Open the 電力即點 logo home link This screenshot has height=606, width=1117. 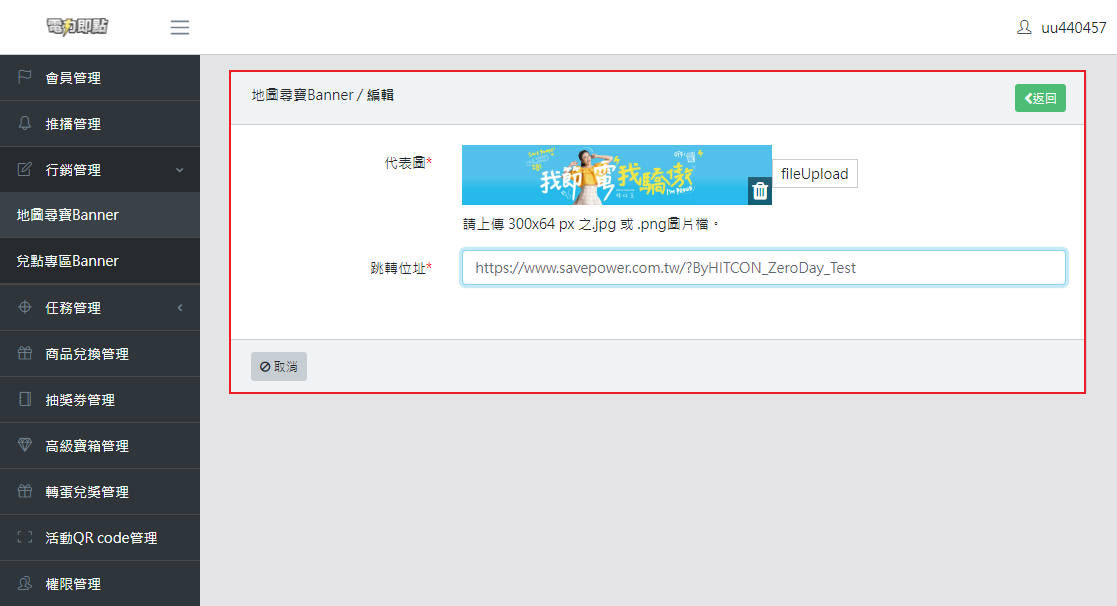(77, 27)
